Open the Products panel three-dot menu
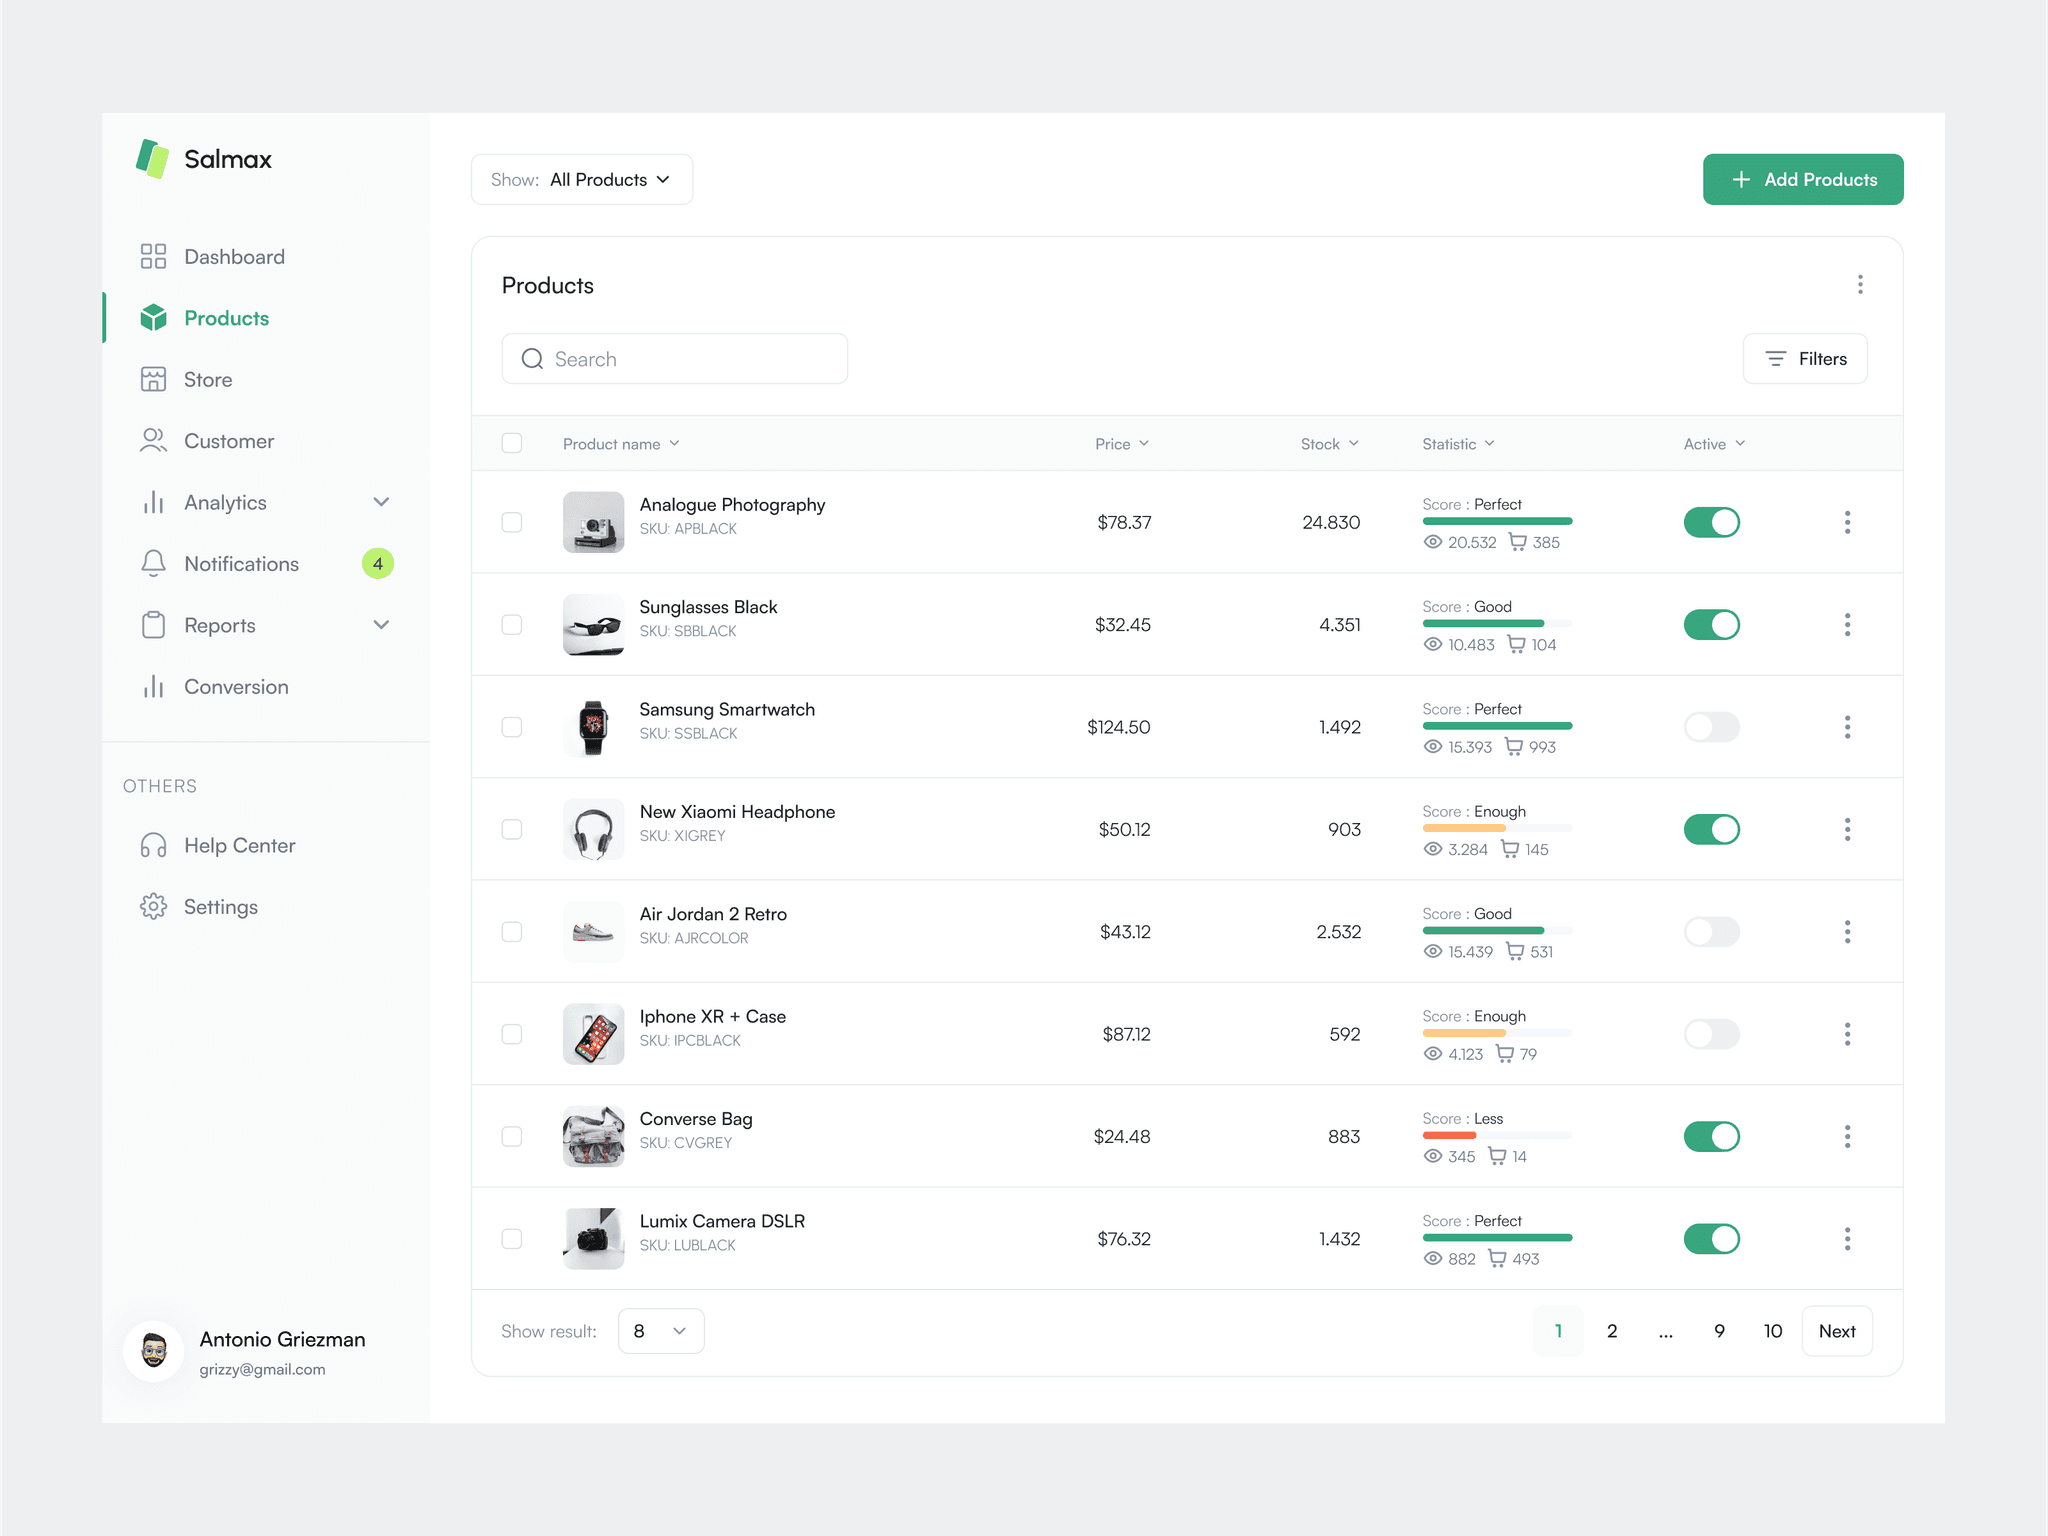2048x1536 pixels. (x=1860, y=285)
